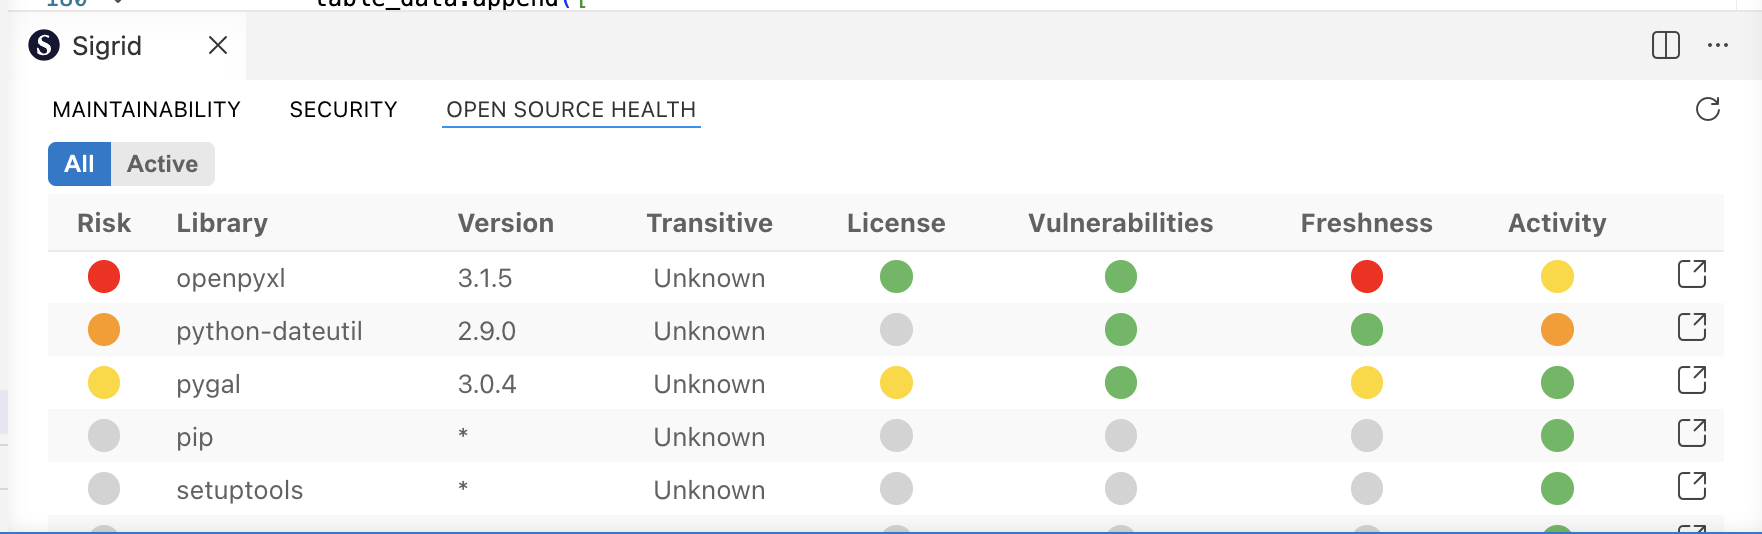Refresh the Sigrid findings
Screen dimensions: 1762x534
[x=1707, y=109]
